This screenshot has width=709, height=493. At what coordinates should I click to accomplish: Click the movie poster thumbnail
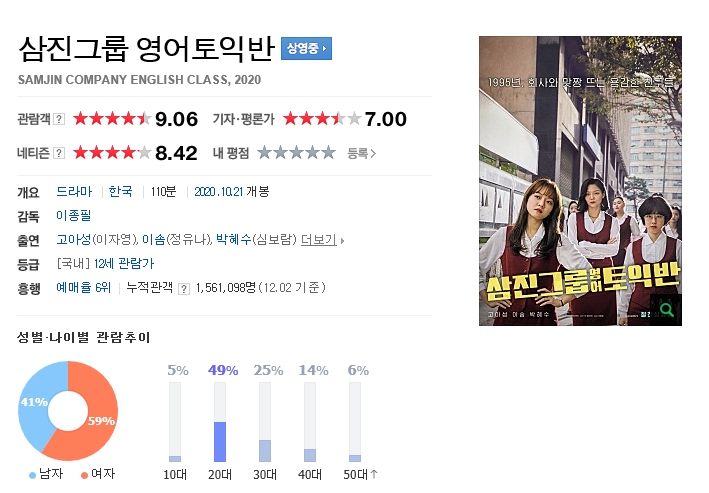pyautogui.click(x=580, y=181)
